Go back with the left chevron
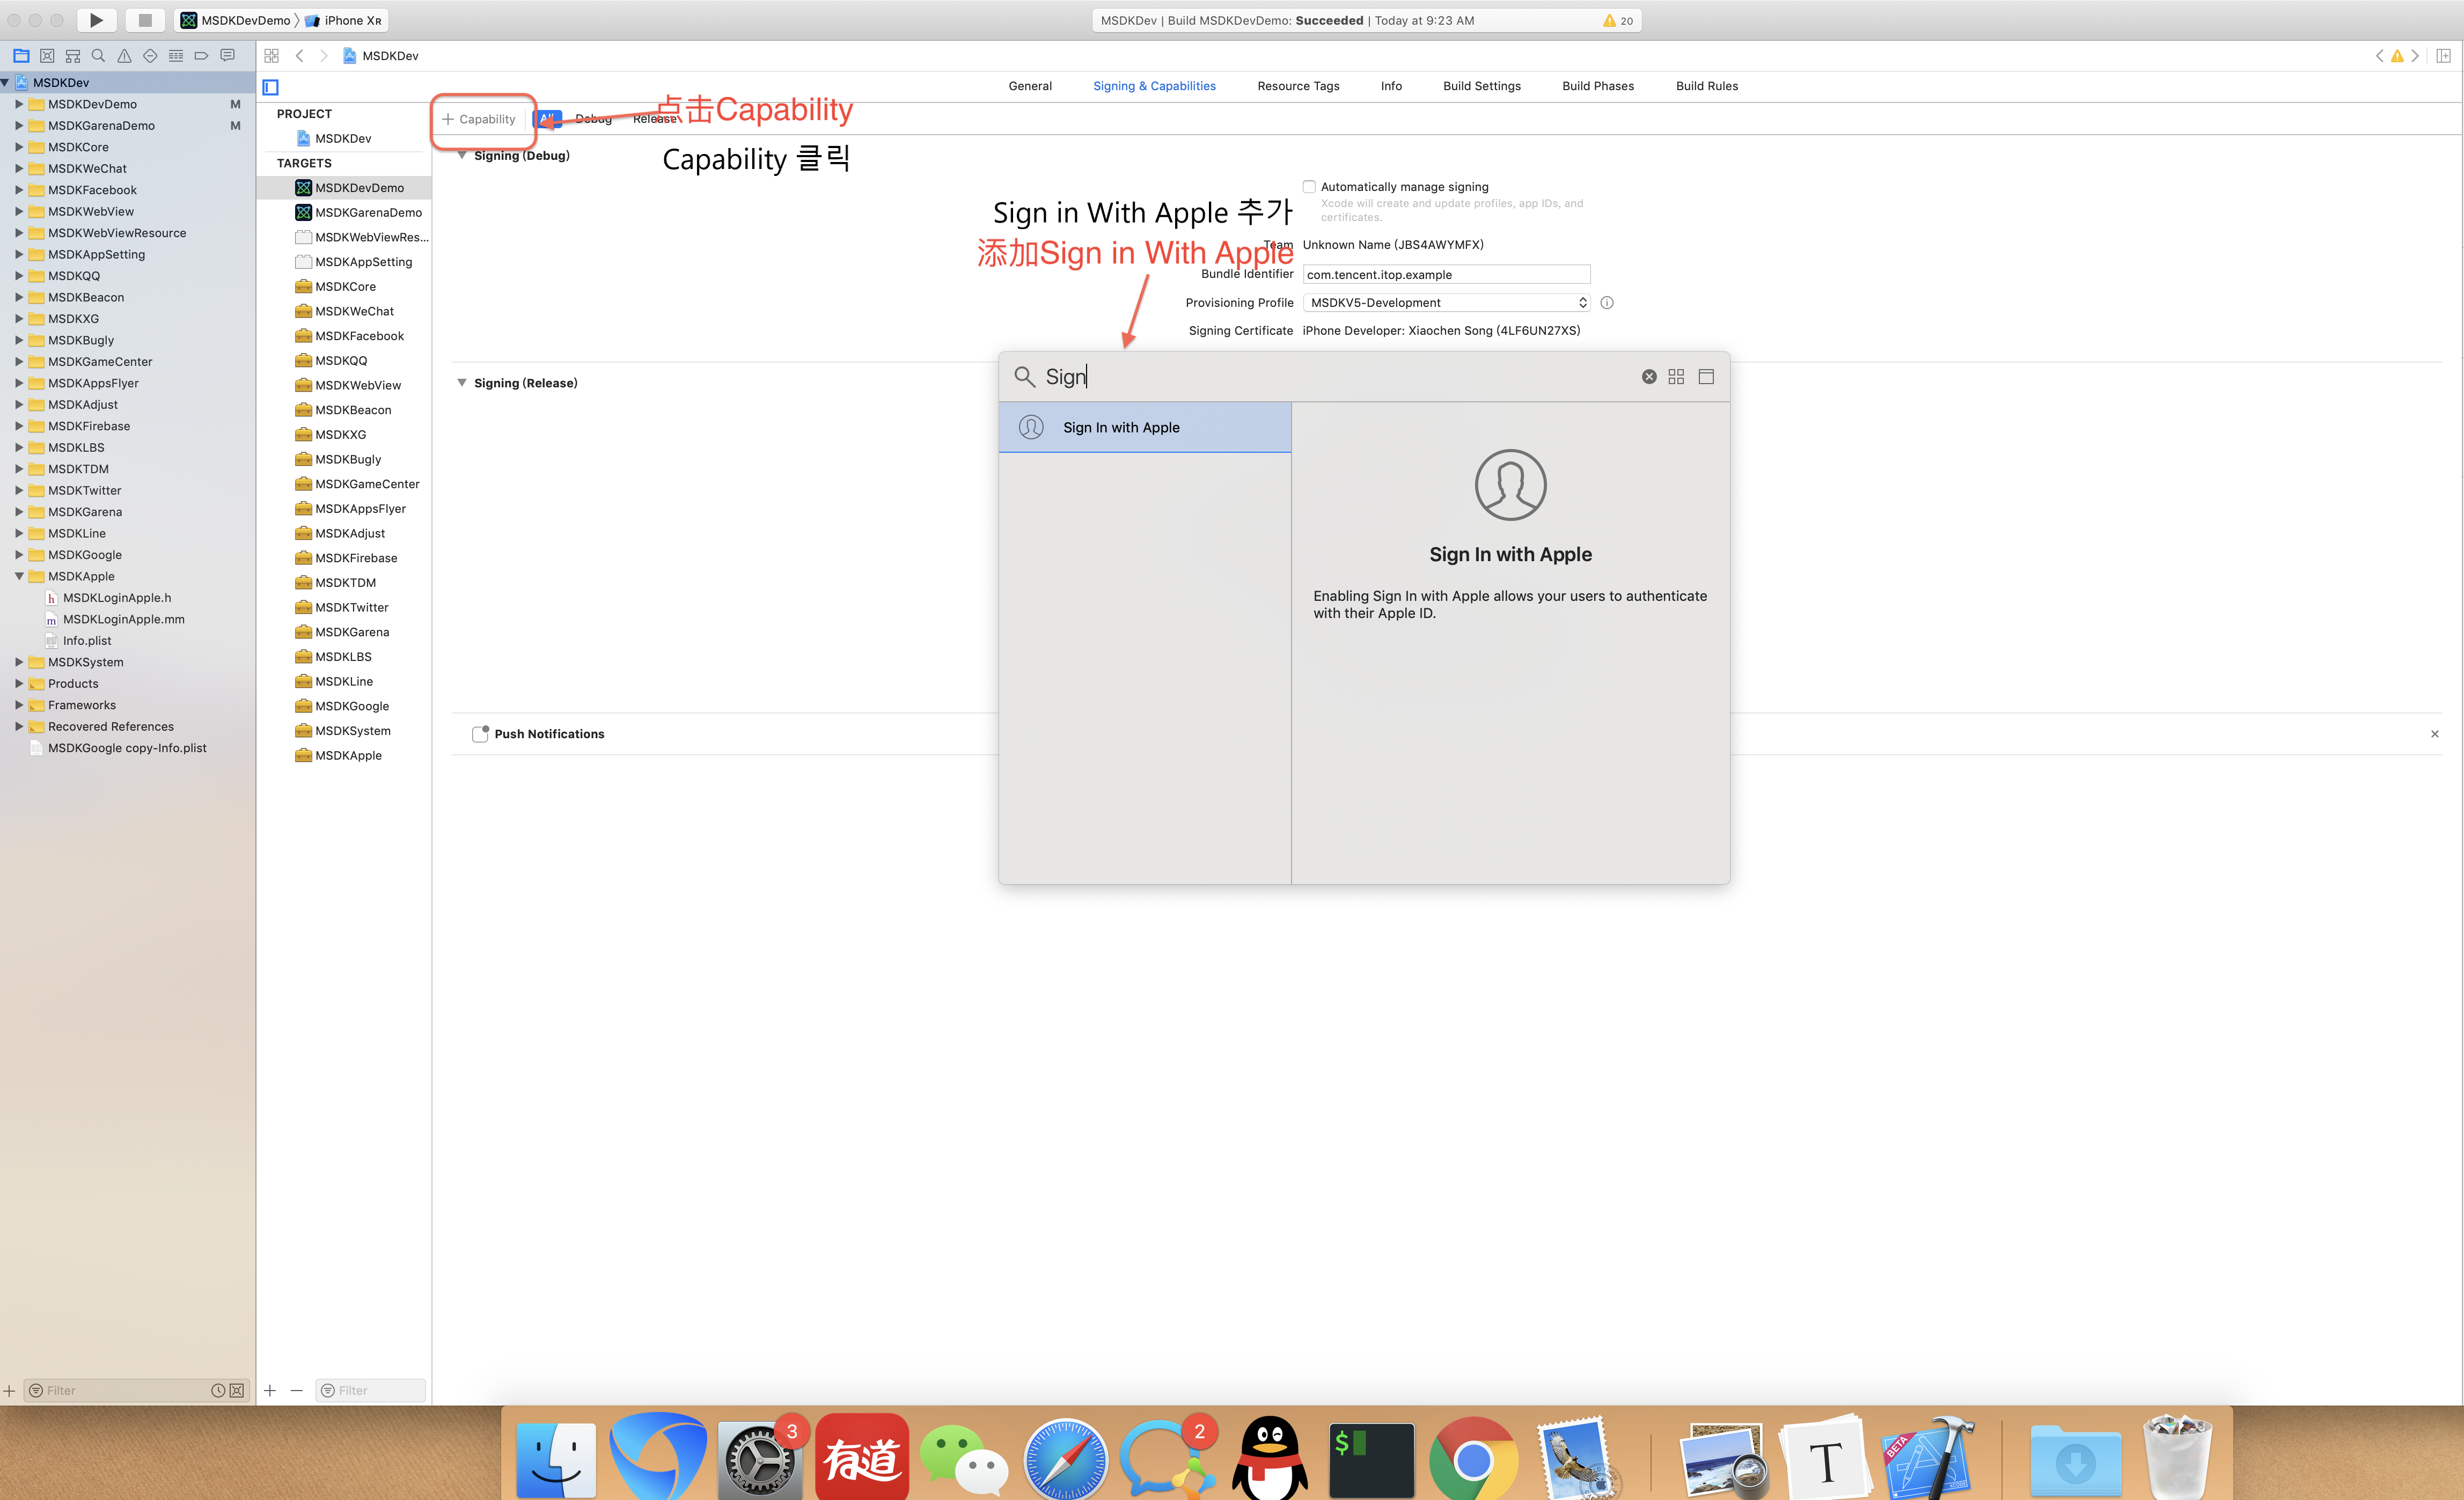Image resolution: width=2464 pixels, height=1500 pixels. tap(299, 56)
